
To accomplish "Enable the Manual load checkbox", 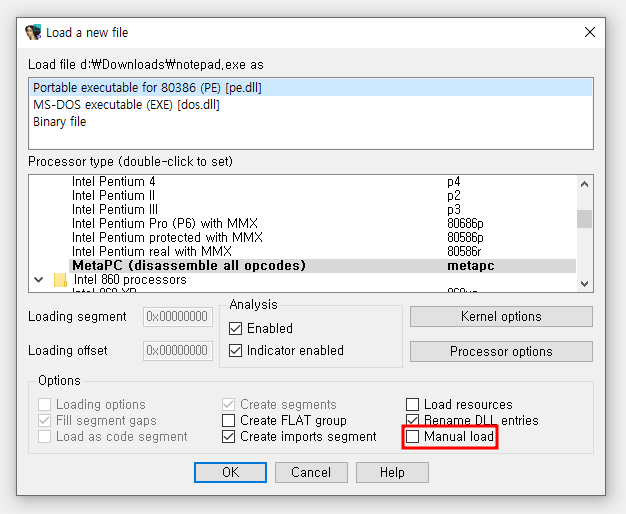I will pos(412,436).
